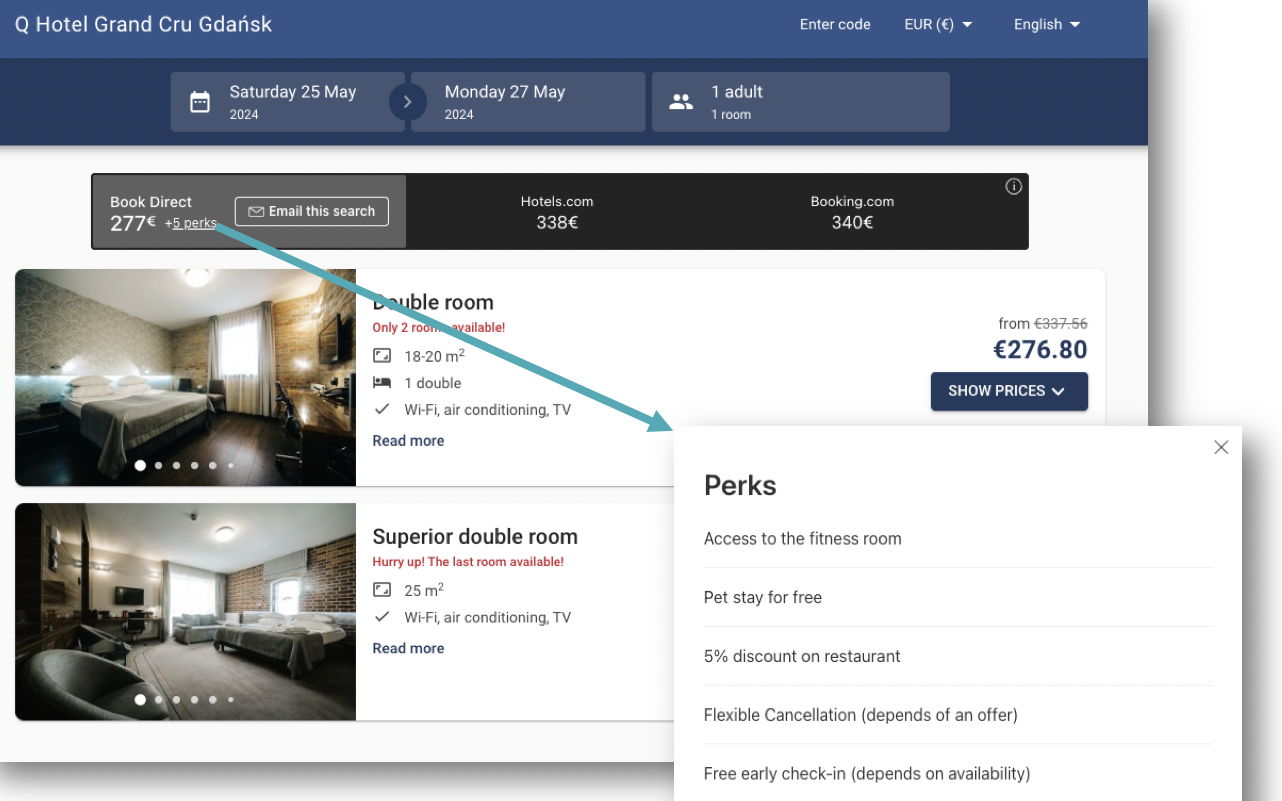The image size is (1282, 801).
Task: Click Read more under Superior double room
Action: tap(408, 648)
